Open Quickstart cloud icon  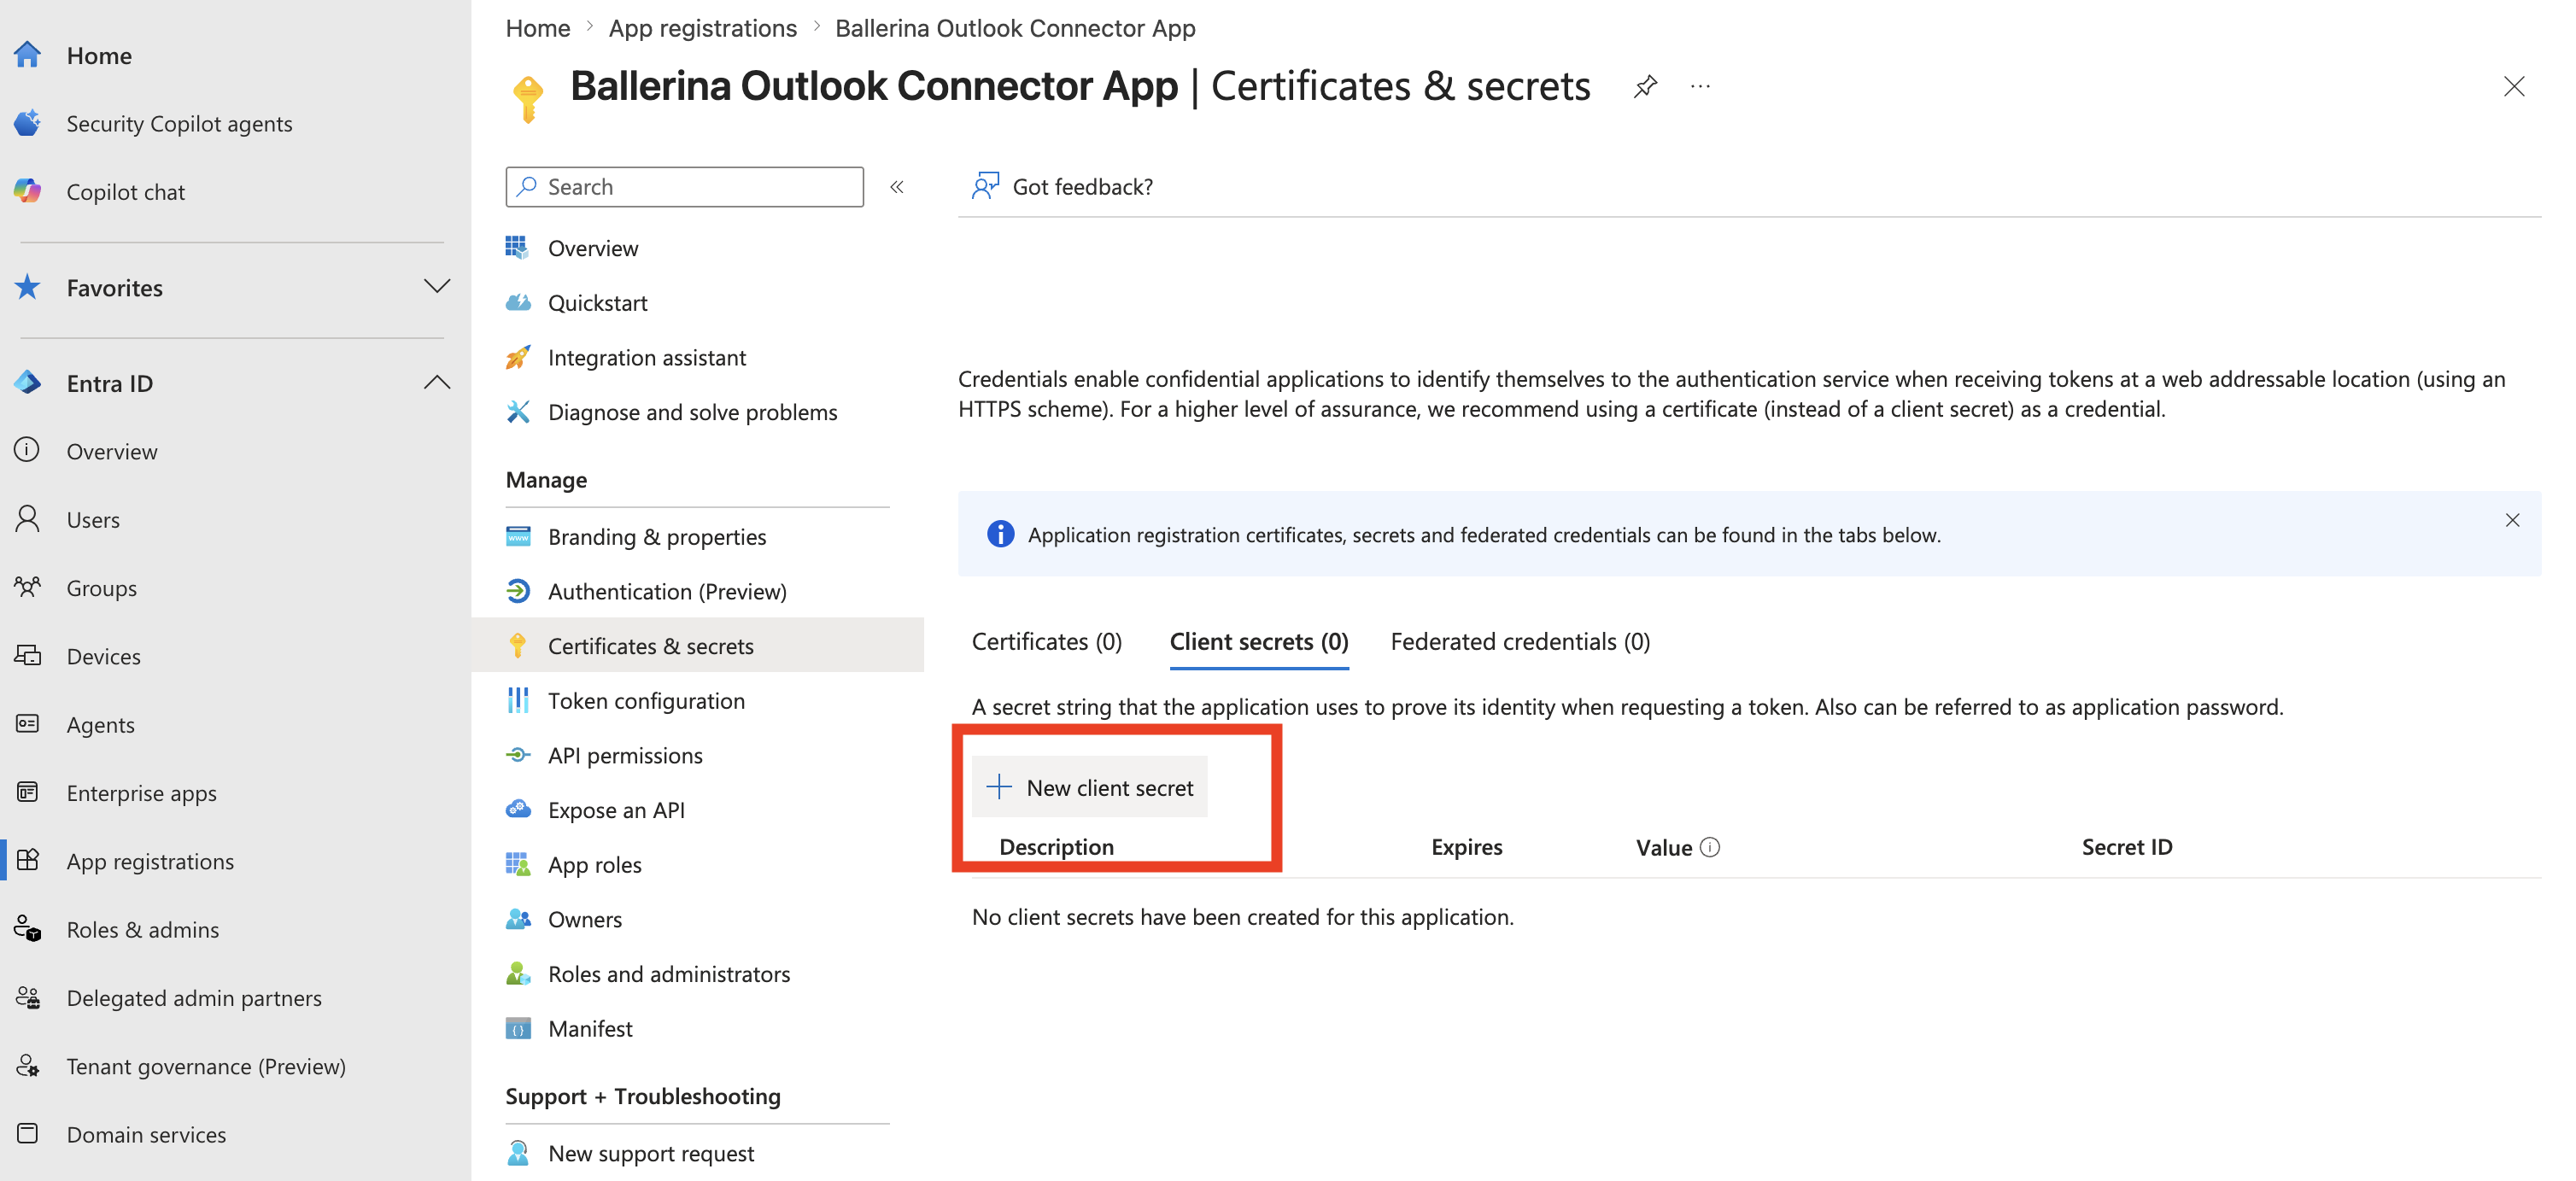click(x=518, y=302)
